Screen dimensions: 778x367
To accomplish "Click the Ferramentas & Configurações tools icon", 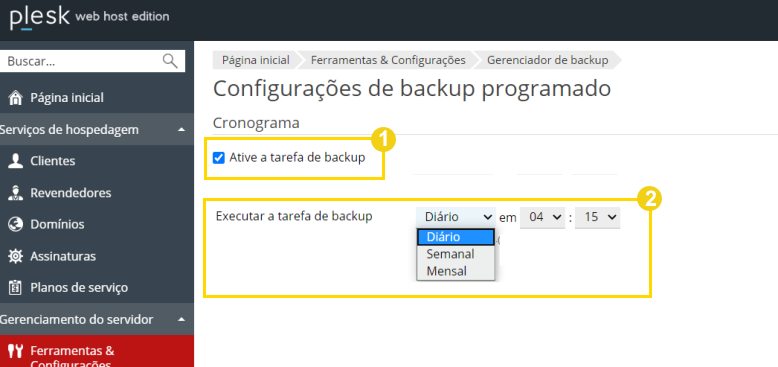I will click(16, 351).
